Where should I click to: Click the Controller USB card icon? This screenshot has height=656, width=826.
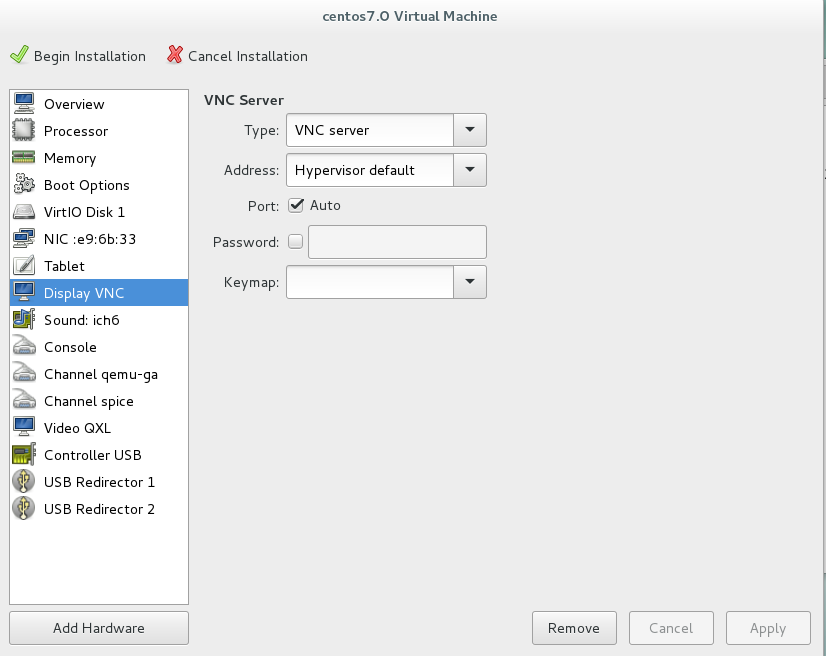pyautogui.click(x=24, y=455)
